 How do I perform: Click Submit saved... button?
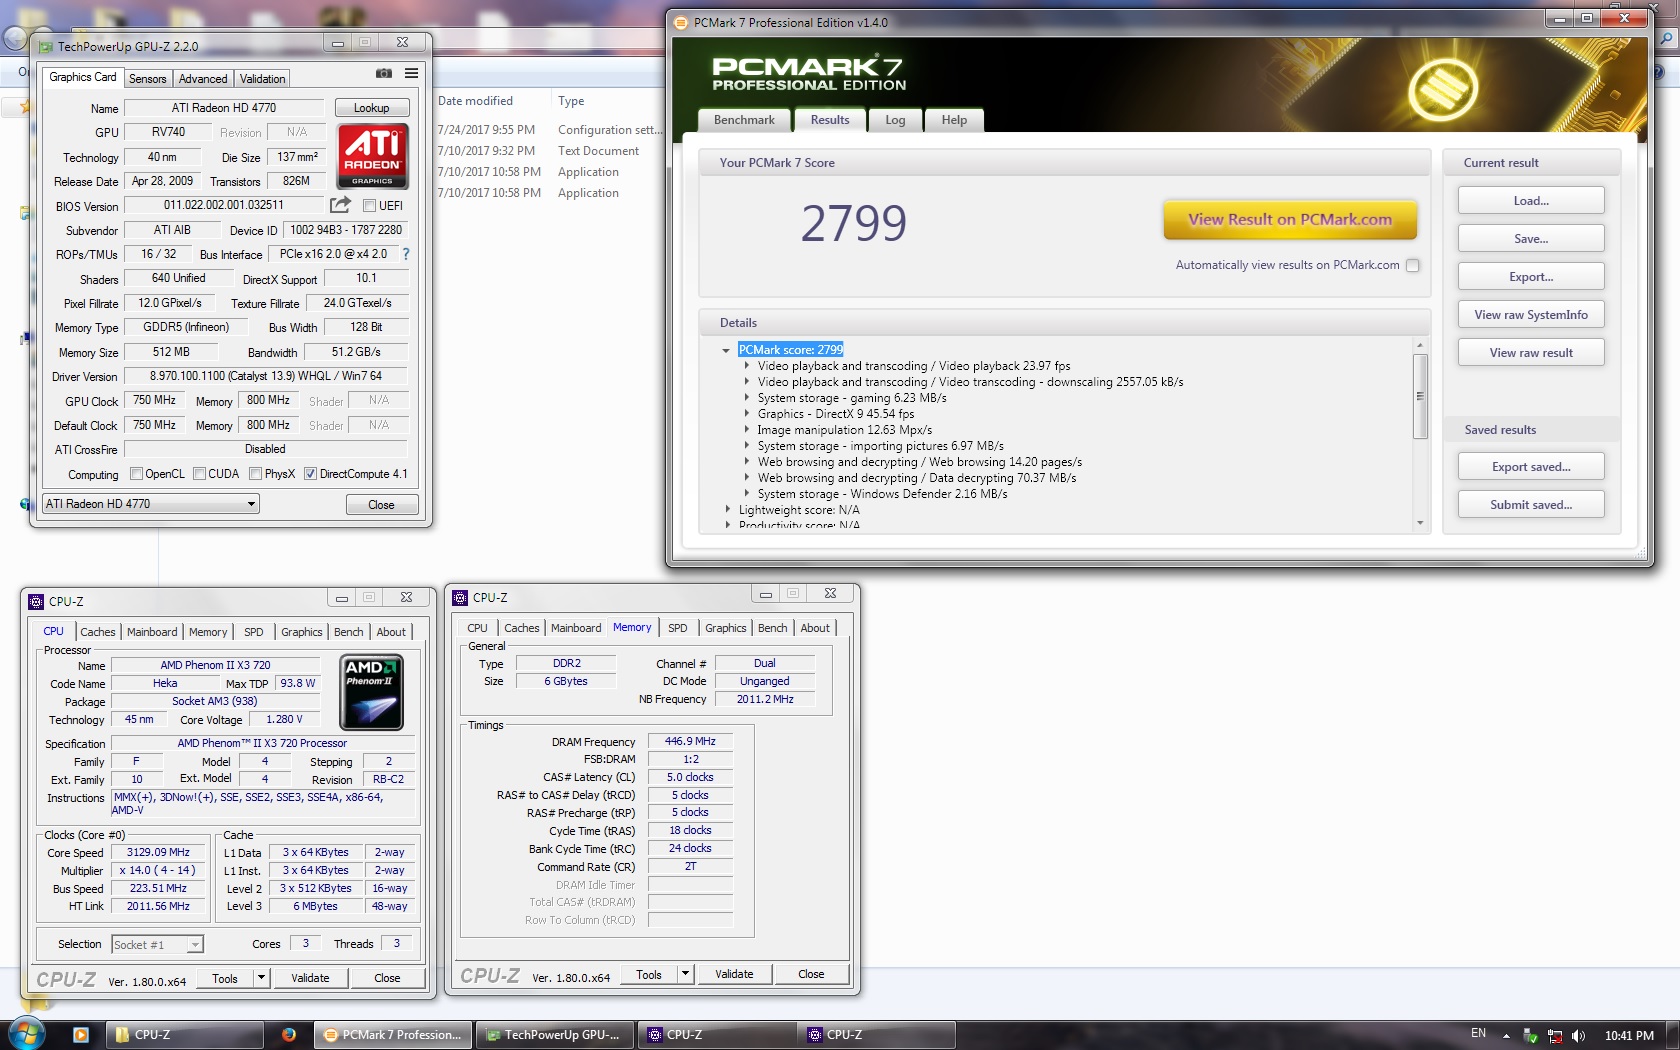pos(1531,505)
